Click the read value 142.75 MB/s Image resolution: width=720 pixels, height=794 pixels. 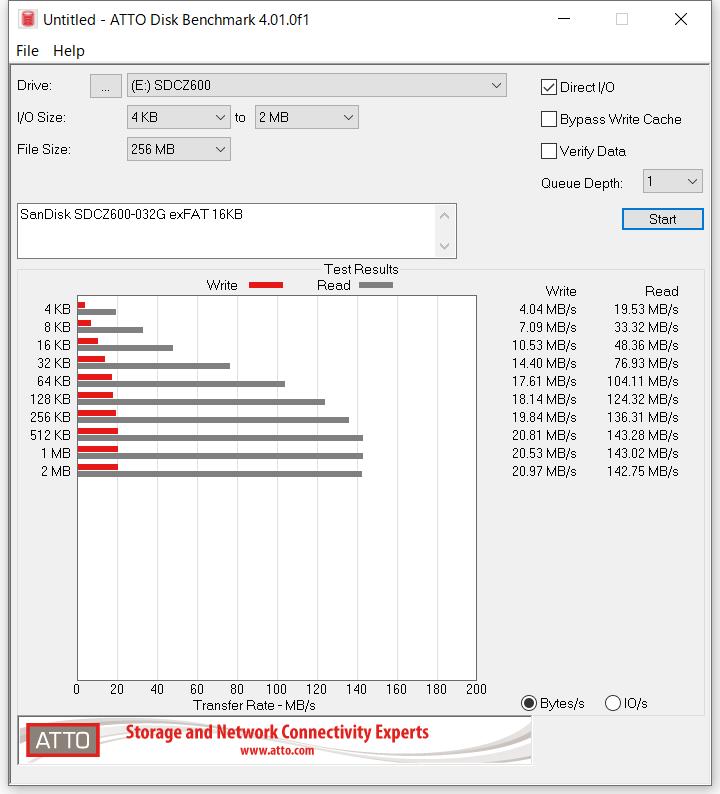click(x=643, y=471)
